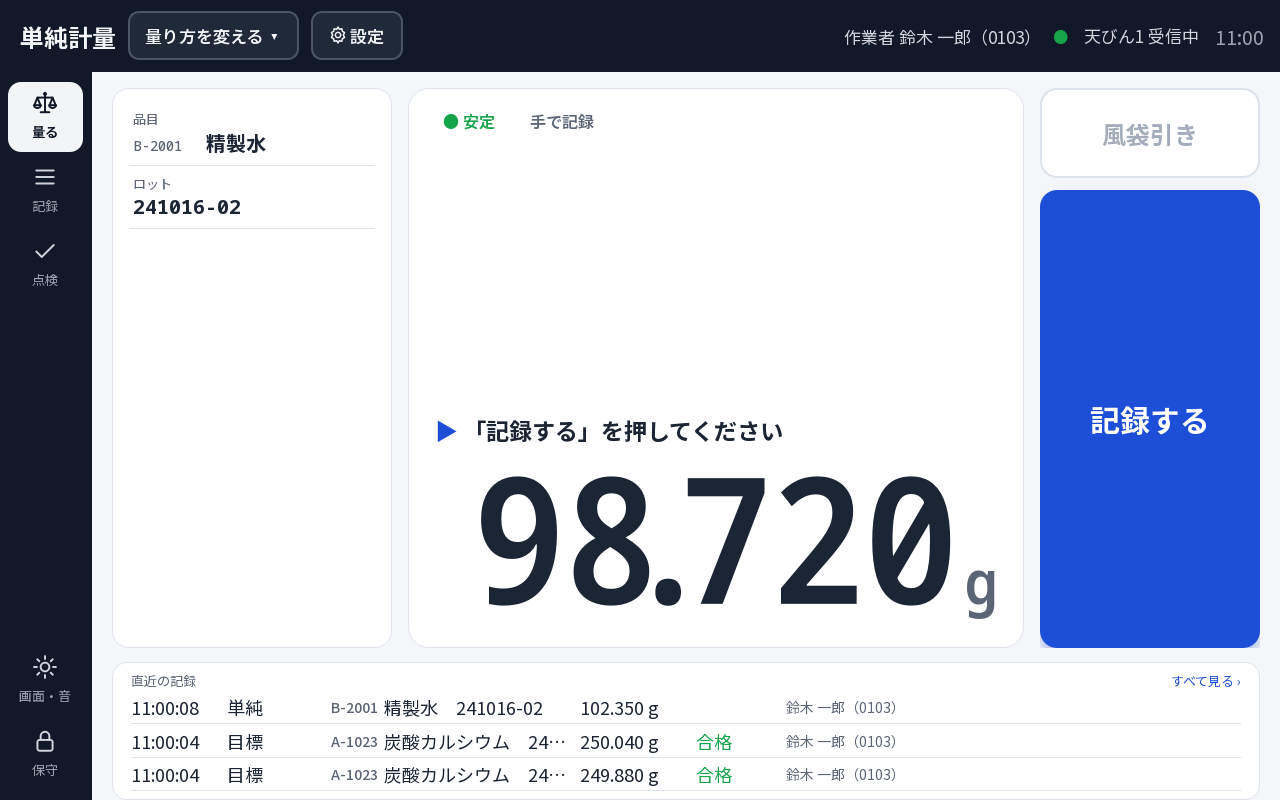
Task: Click the green 安定 stability indicator
Action: pyautogui.click(x=469, y=122)
